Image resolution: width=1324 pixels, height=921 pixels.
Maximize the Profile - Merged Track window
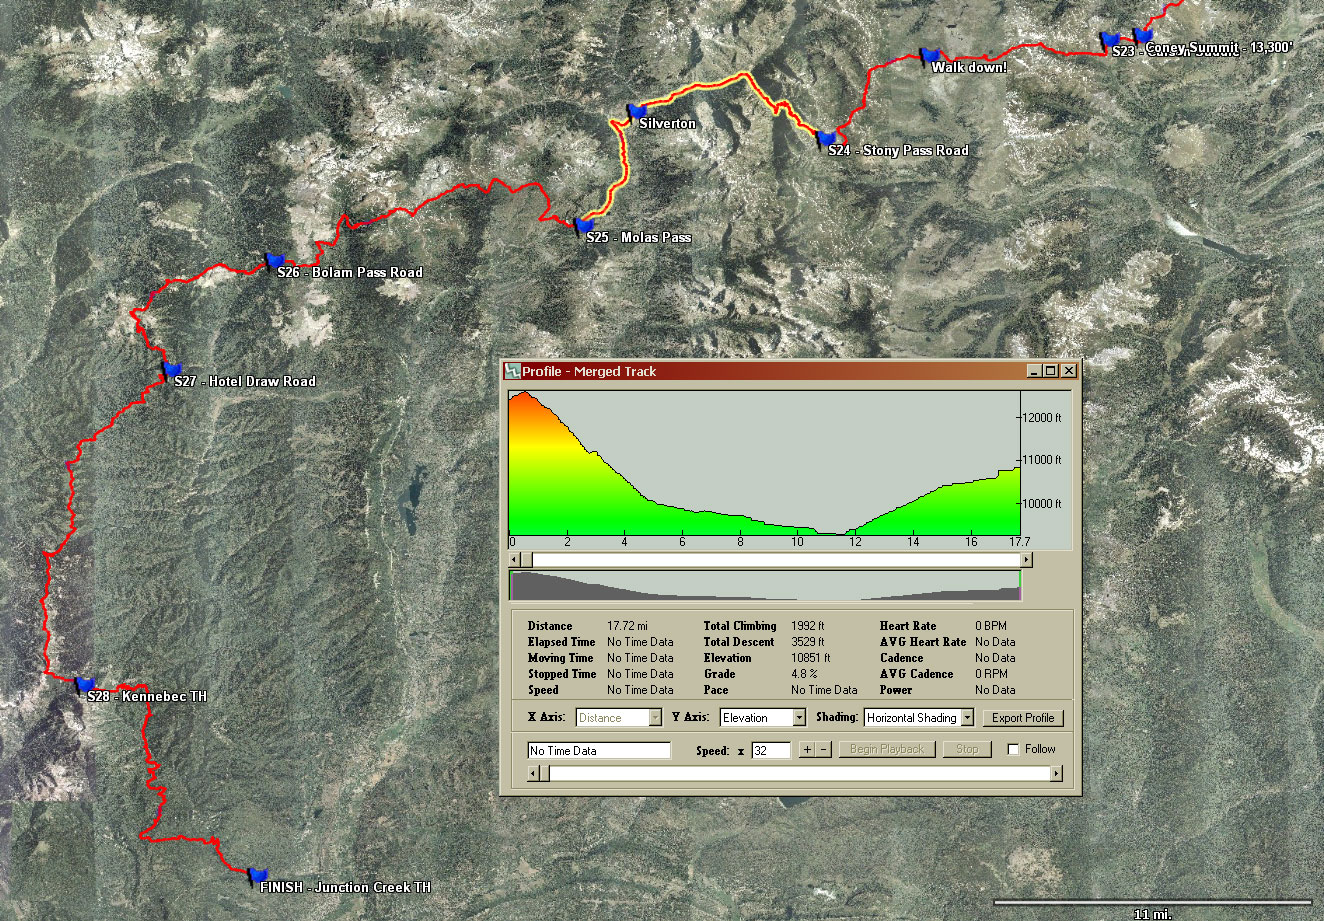click(x=1050, y=371)
